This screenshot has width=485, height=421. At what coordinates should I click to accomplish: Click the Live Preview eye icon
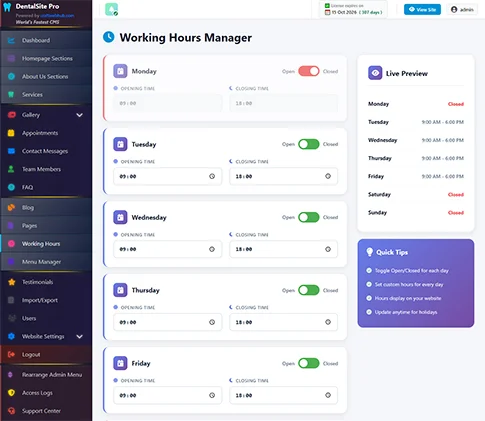tap(375, 73)
